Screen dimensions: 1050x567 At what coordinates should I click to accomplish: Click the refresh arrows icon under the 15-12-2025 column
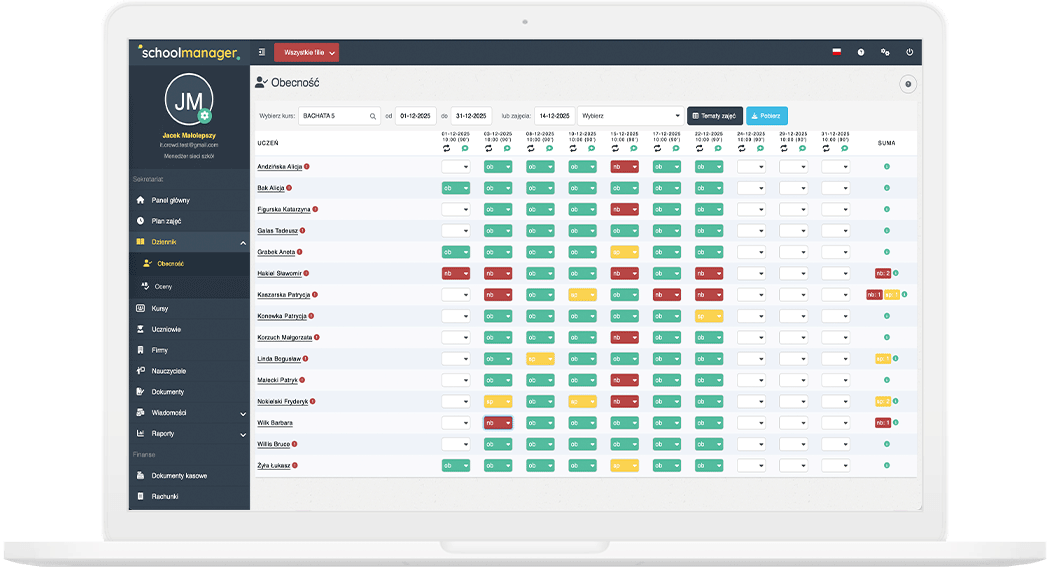[615, 147]
